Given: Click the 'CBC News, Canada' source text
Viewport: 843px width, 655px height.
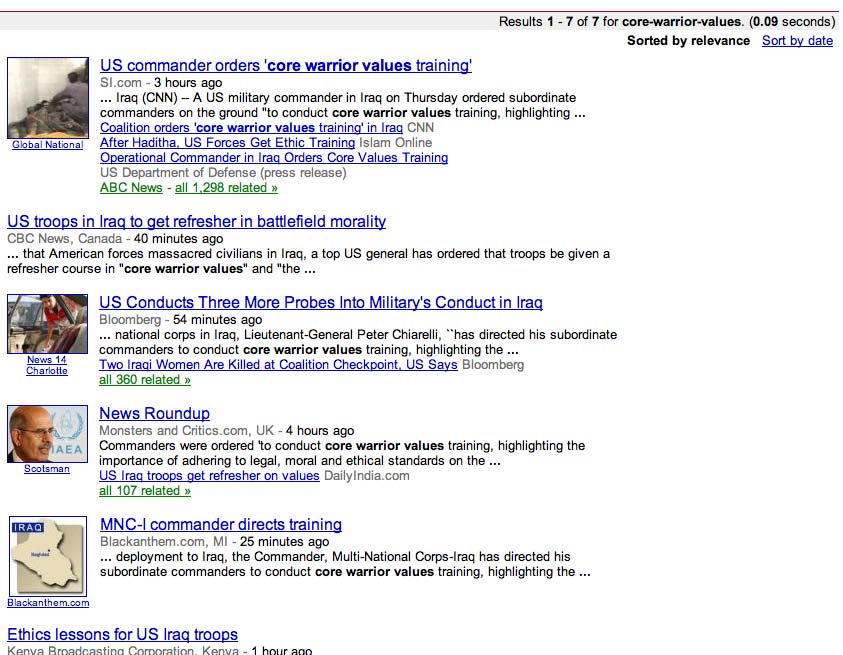Looking at the screenshot, I should point(65,239).
